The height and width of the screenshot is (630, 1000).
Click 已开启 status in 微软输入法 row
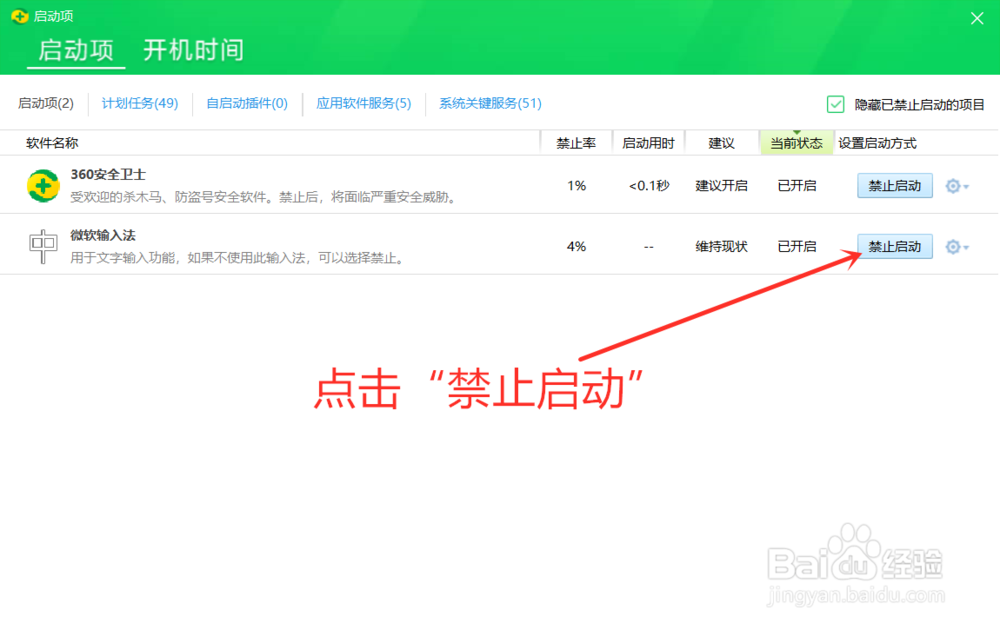point(797,247)
